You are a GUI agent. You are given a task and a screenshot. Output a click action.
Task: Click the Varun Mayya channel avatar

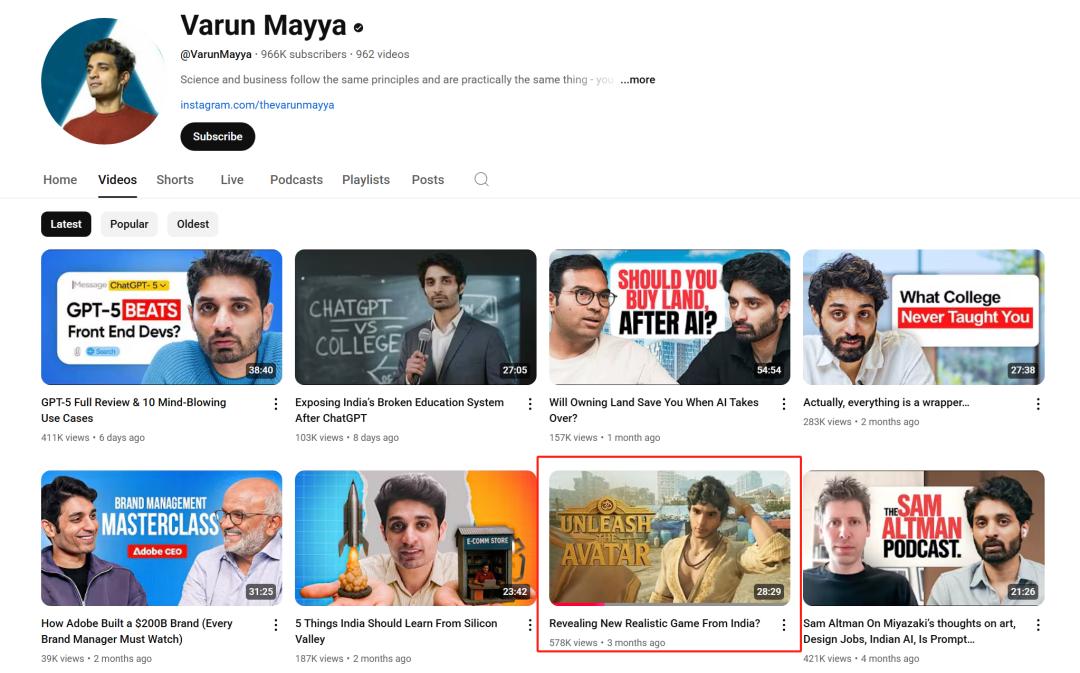click(x=103, y=81)
